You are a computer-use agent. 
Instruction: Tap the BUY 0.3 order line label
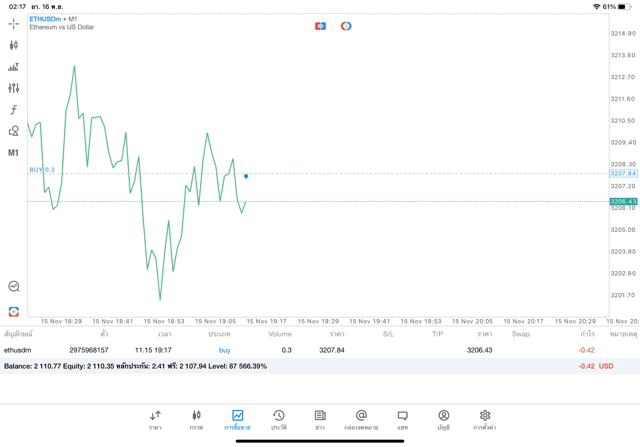click(42, 170)
